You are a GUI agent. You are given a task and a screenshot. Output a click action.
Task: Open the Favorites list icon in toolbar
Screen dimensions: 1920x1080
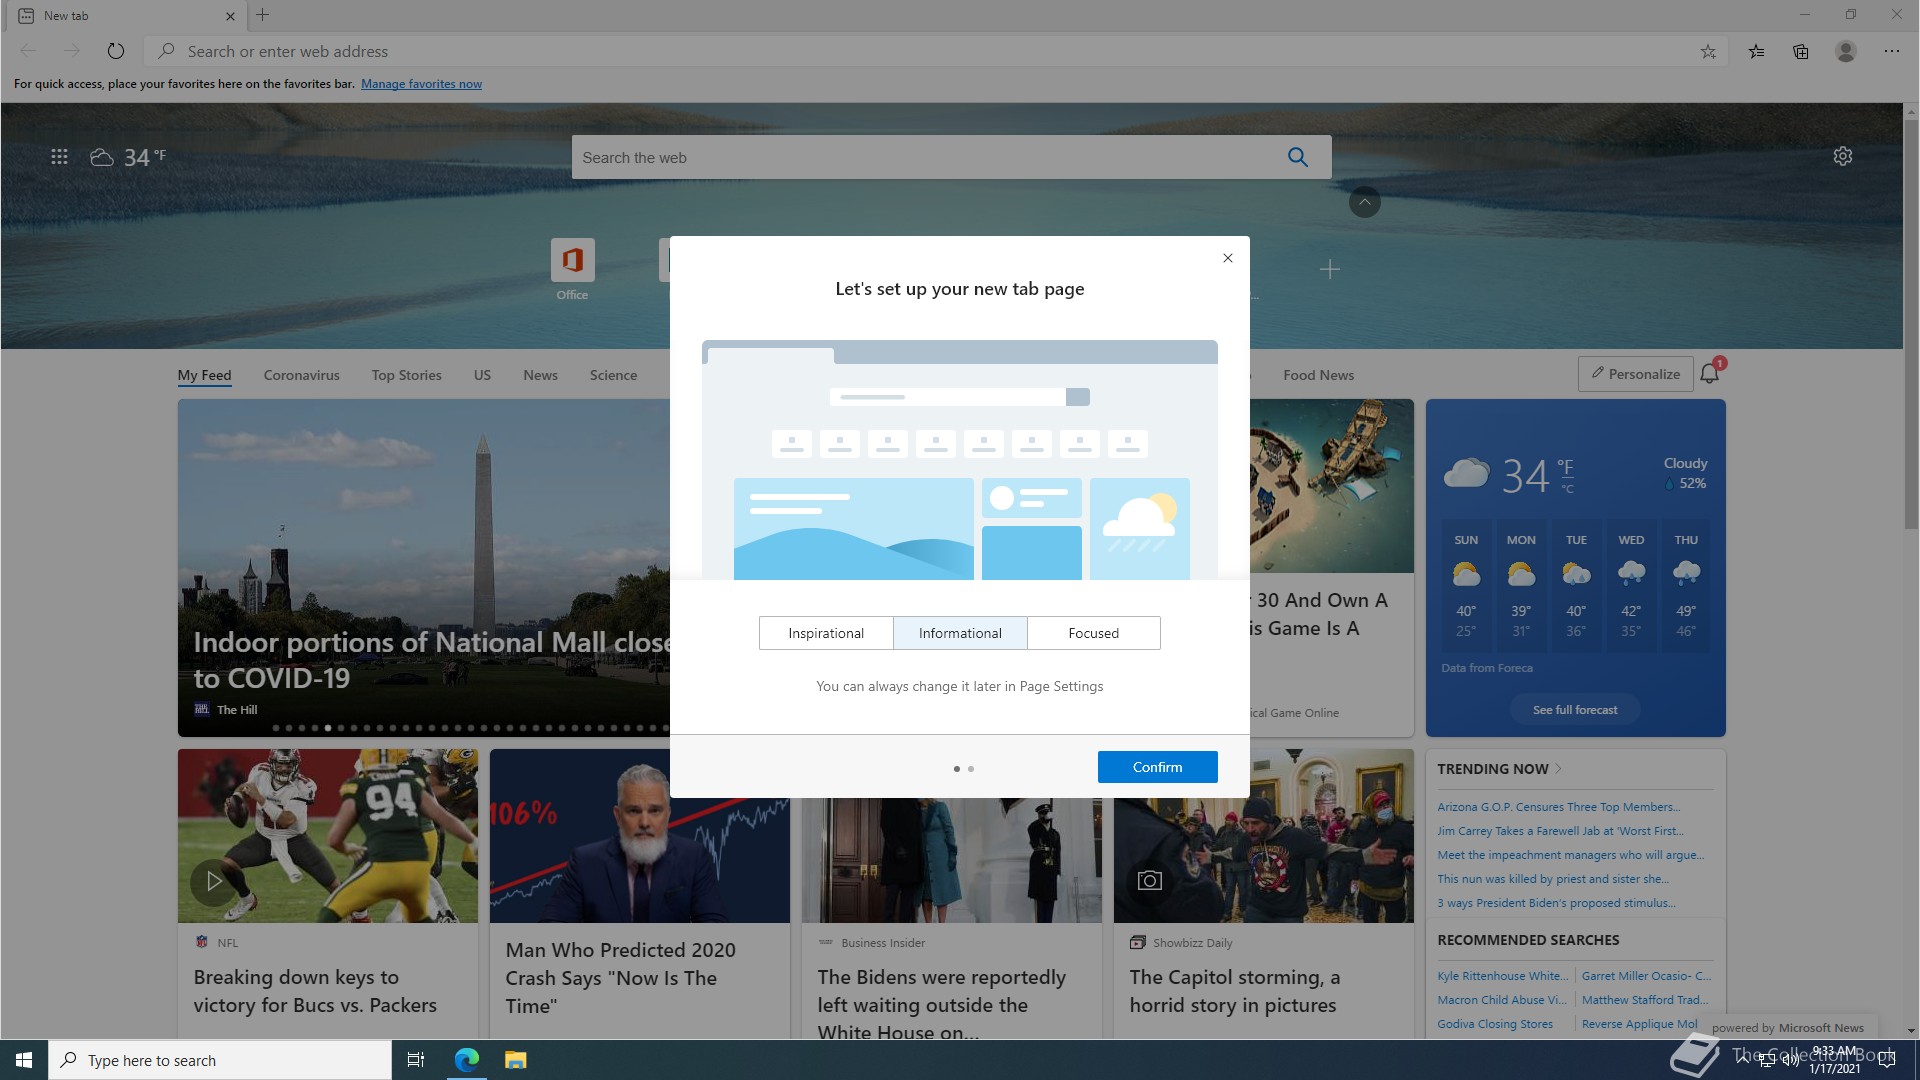click(x=1756, y=52)
